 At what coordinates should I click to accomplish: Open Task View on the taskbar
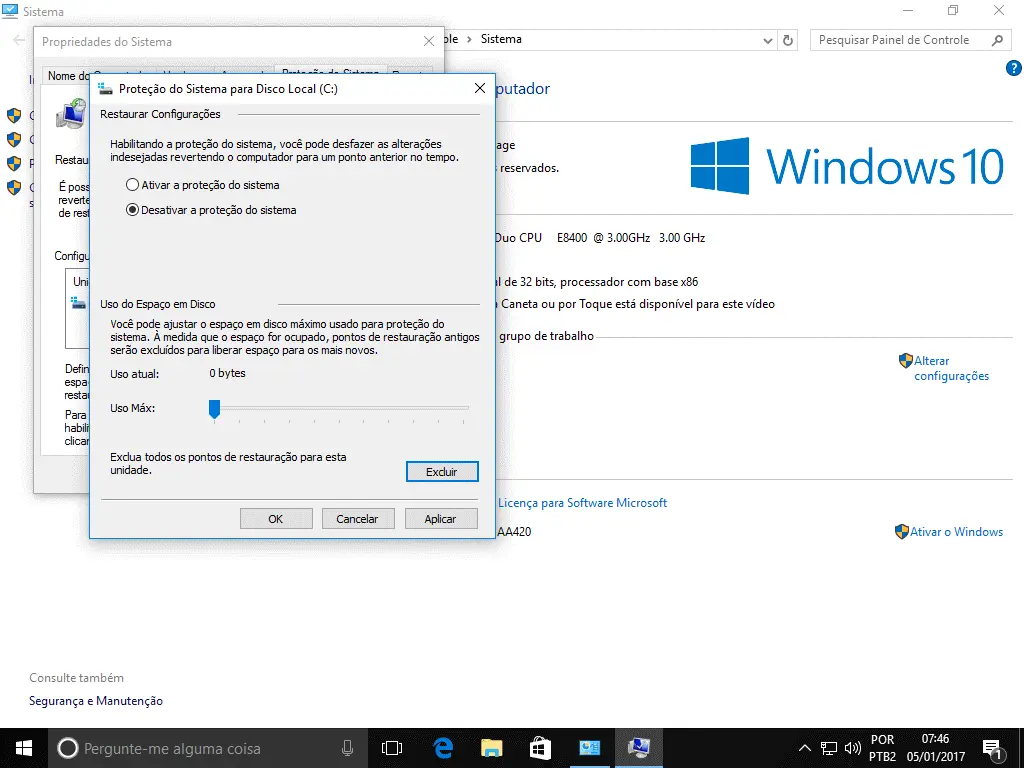tap(392, 748)
